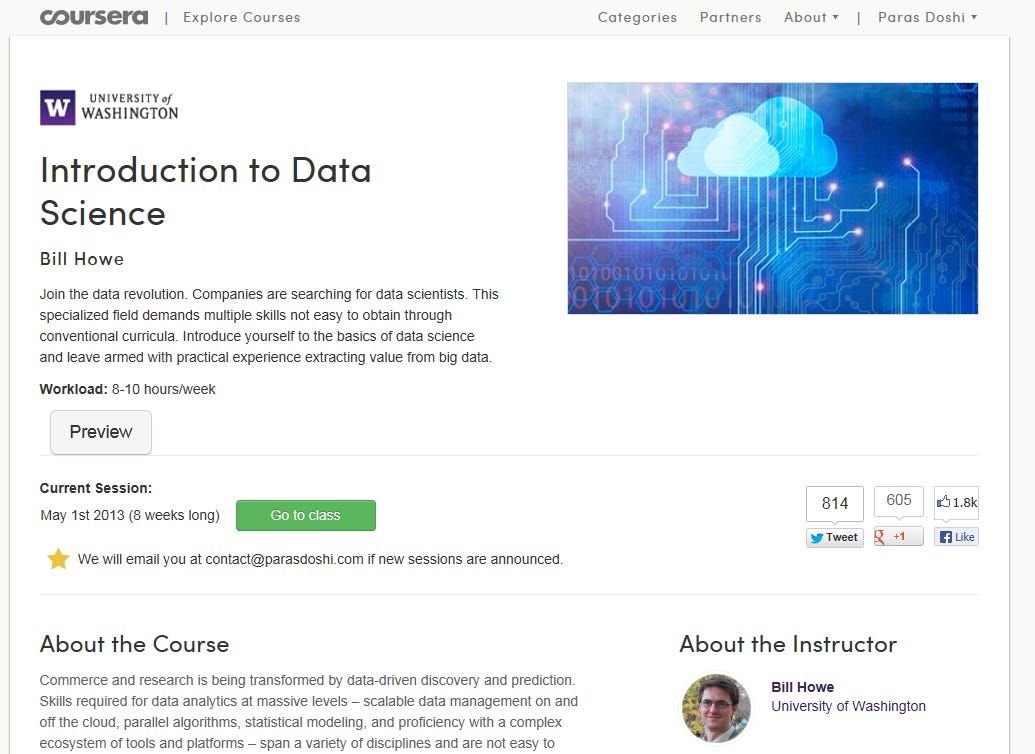This screenshot has height=754, width=1035.
Task: Click the gold star notification icon
Action: point(58,559)
